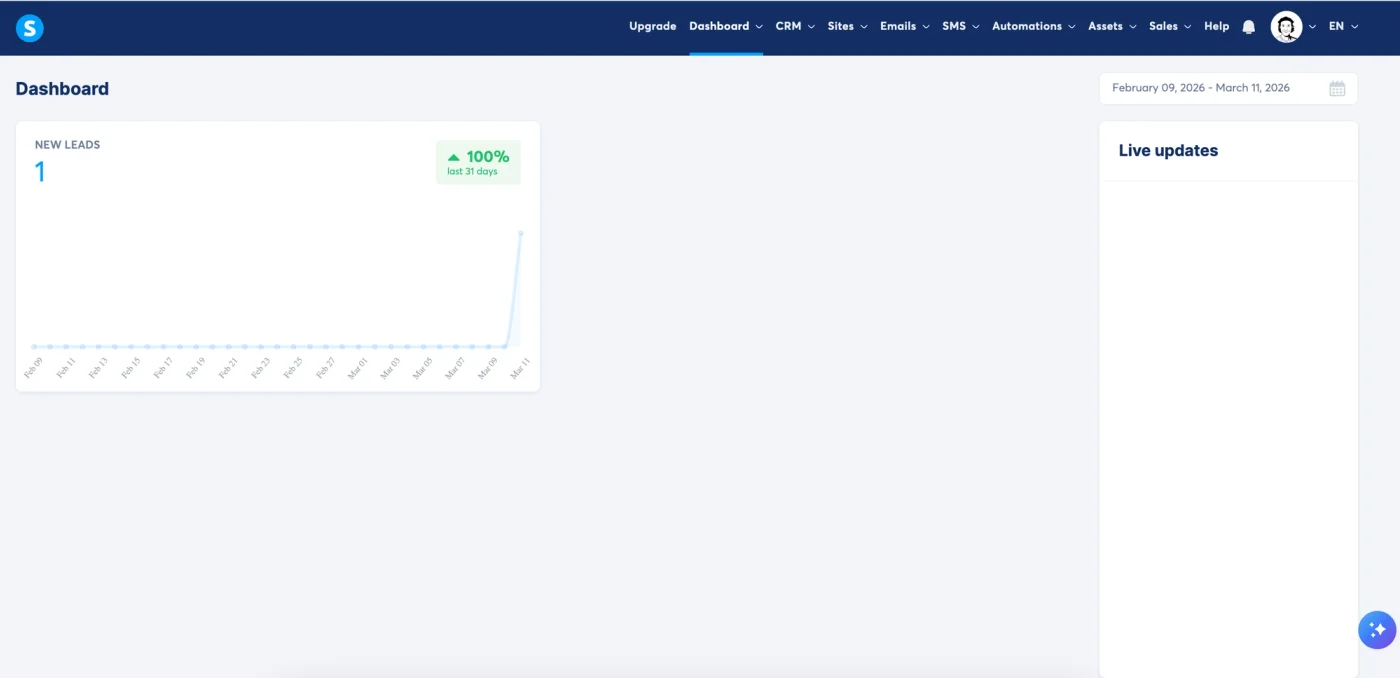Launch the AI assistant sparkle button
The image size is (1400, 678).
(1377, 629)
